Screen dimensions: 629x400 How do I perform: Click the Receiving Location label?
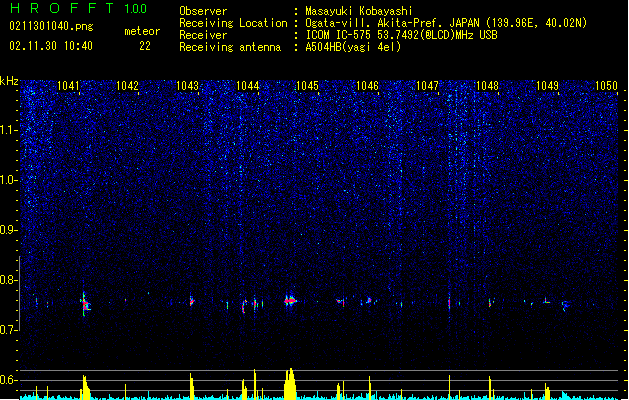click(233, 23)
